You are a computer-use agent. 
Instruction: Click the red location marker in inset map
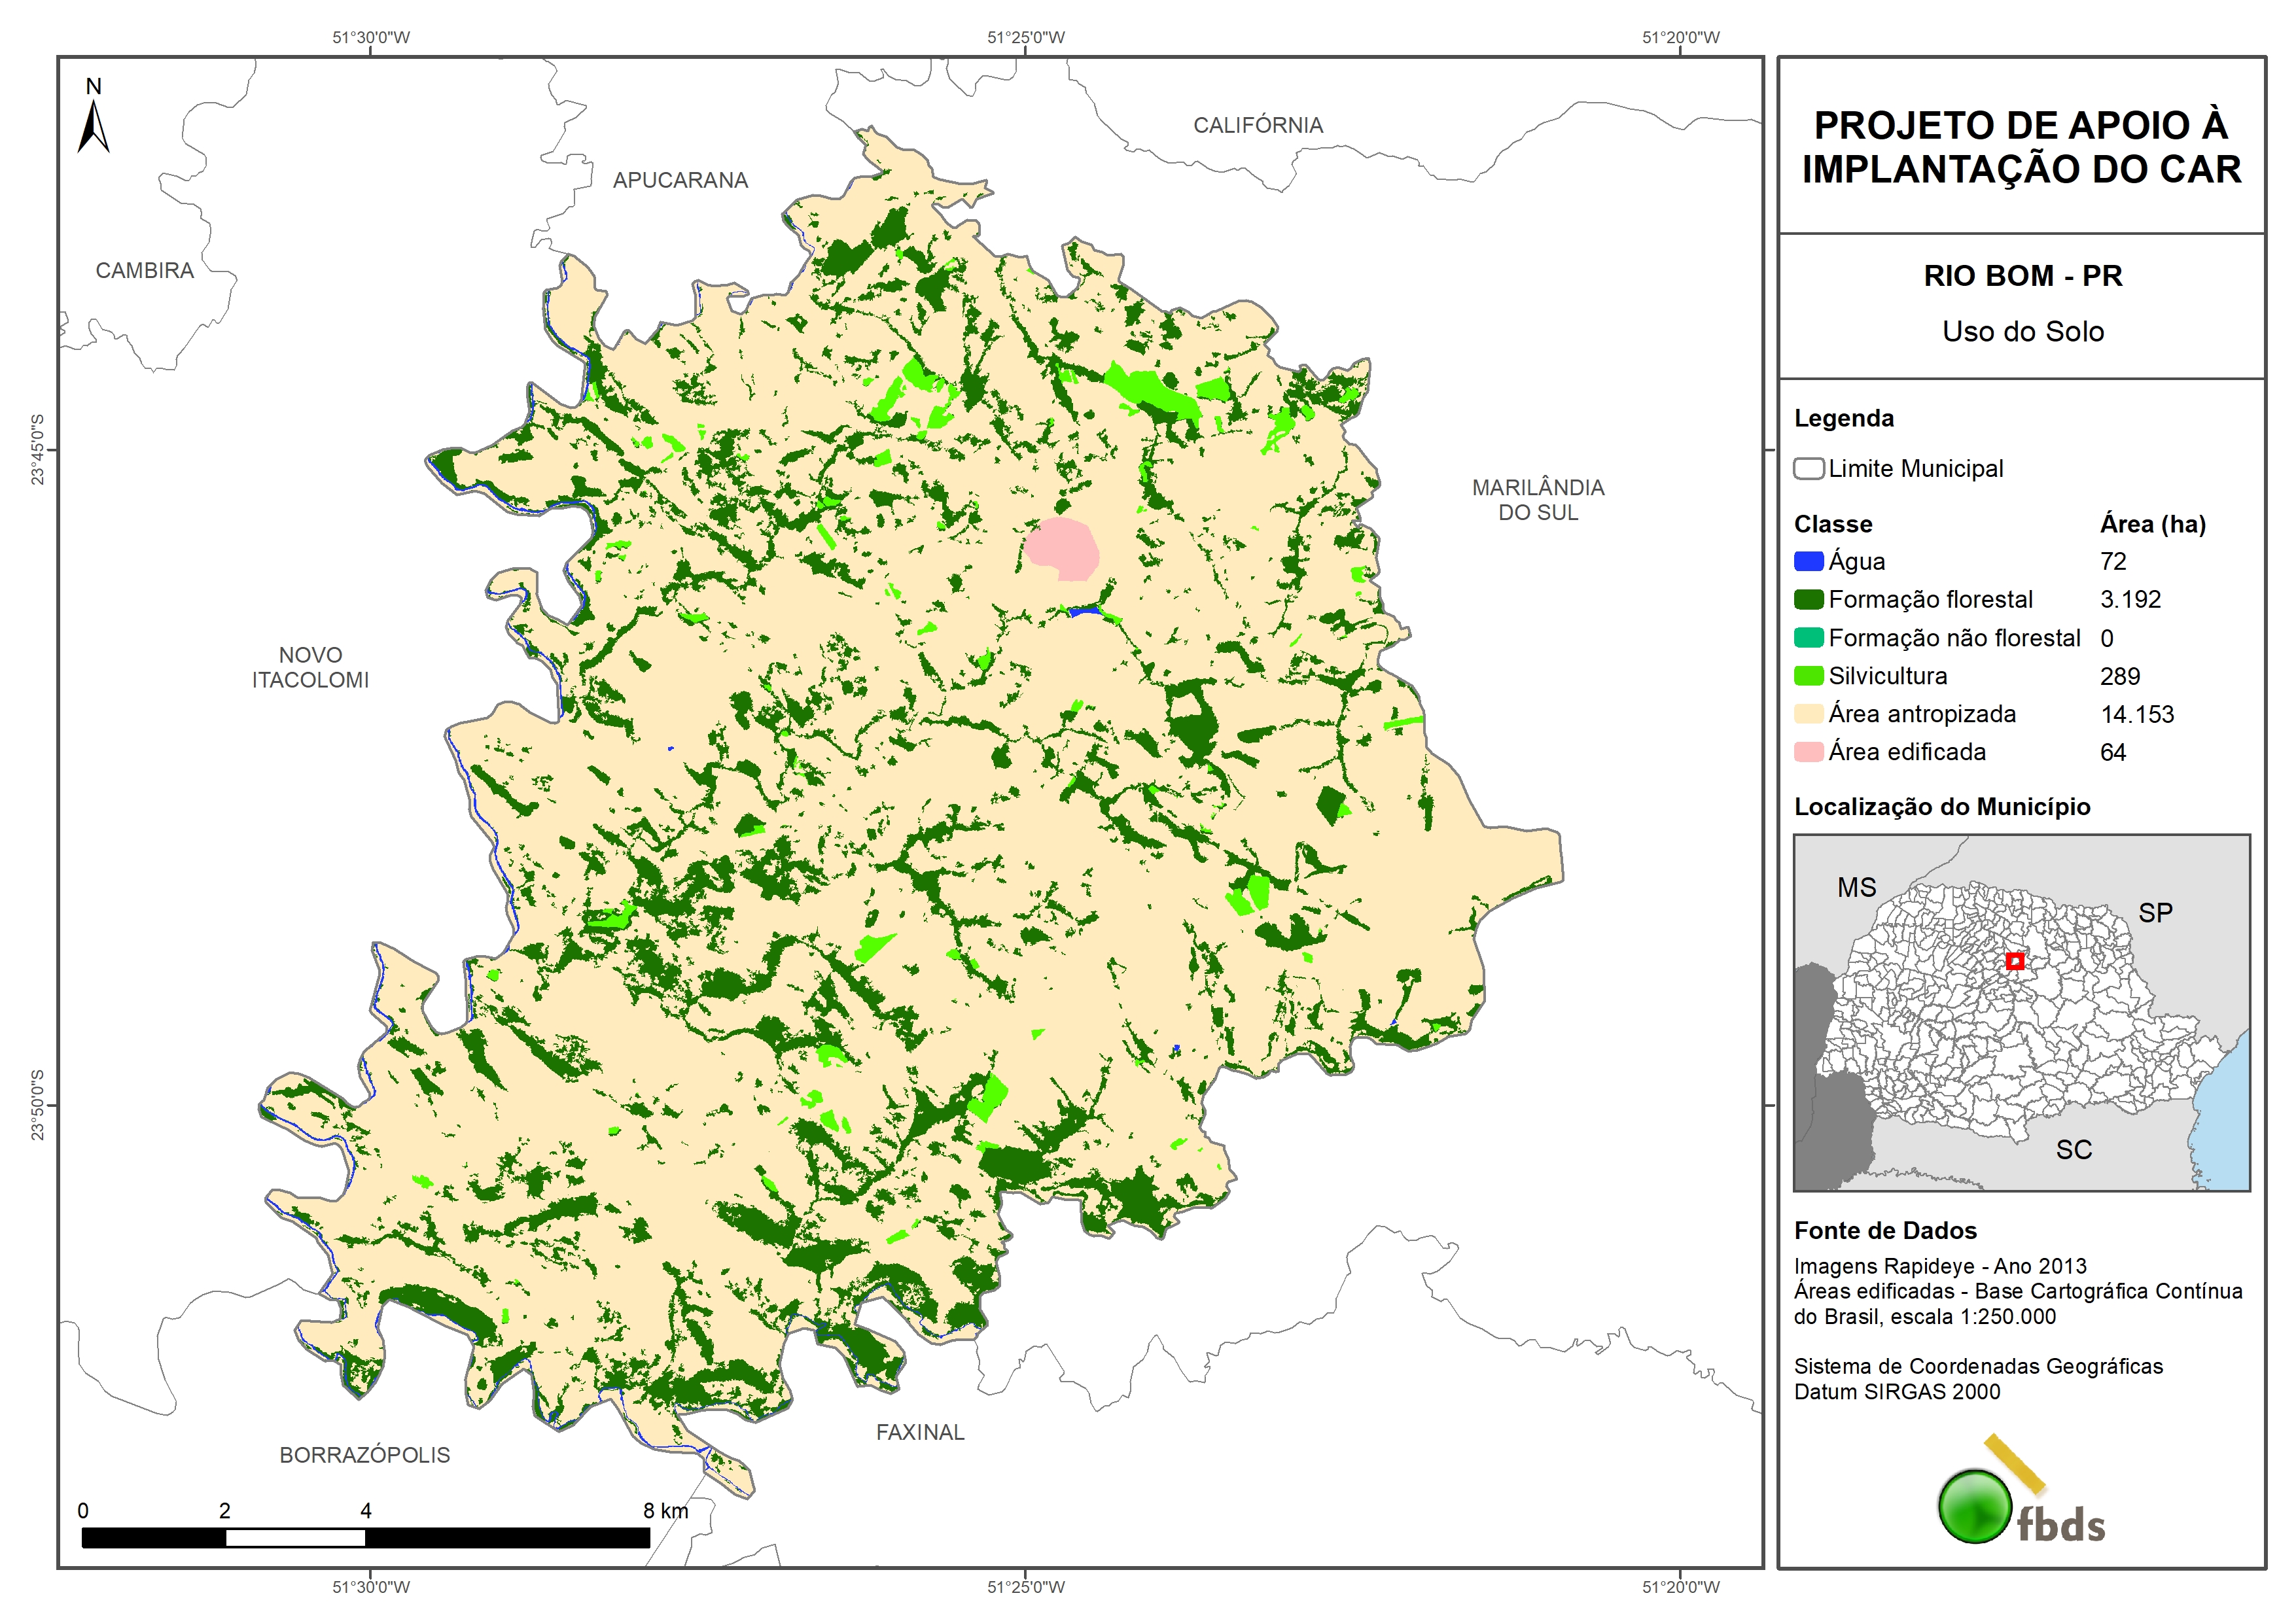click(2015, 961)
